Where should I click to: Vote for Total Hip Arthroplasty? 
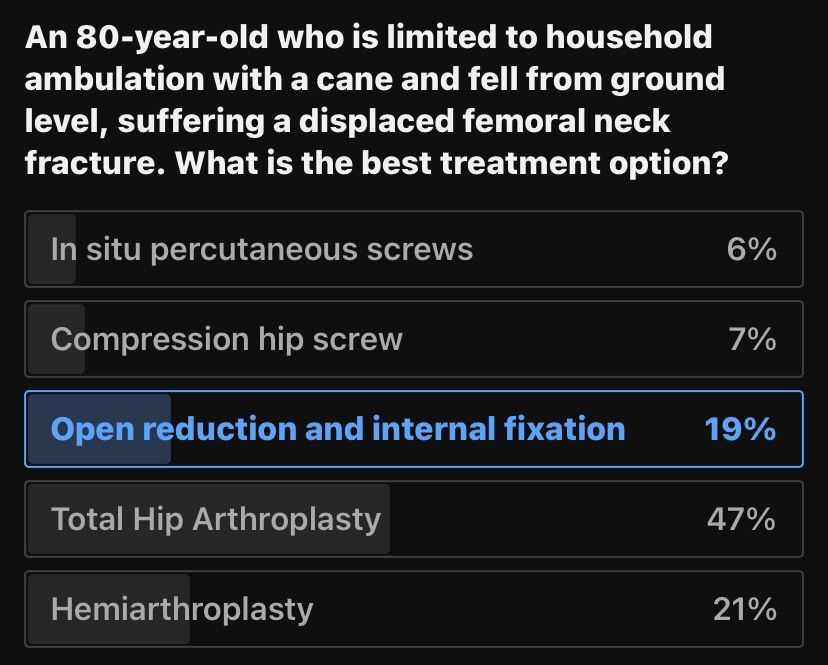216,519
